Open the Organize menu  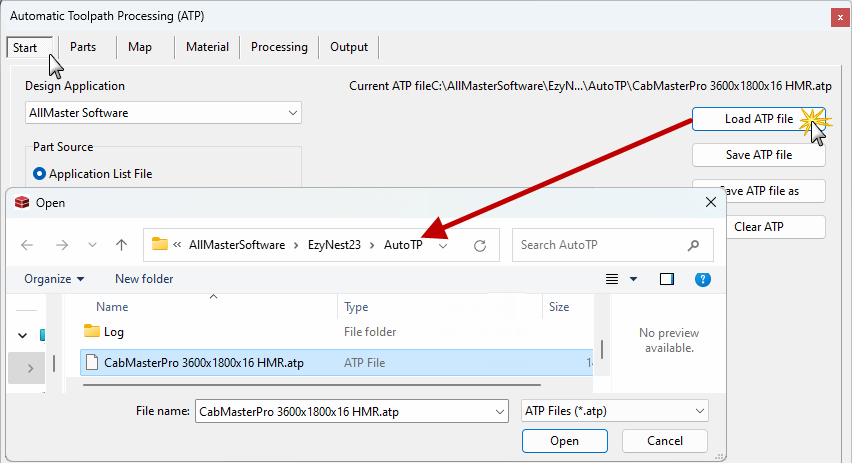coord(54,279)
